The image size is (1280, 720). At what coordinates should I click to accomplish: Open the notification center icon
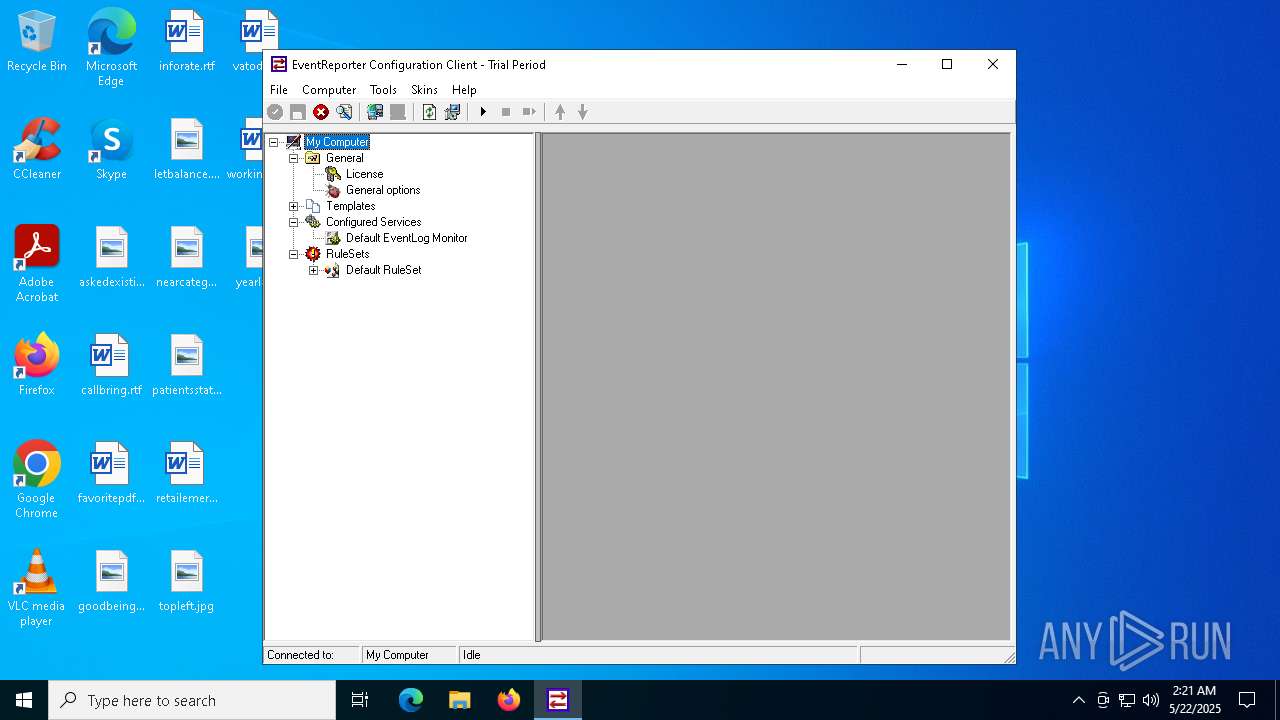pyautogui.click(x=1247, y=700)
